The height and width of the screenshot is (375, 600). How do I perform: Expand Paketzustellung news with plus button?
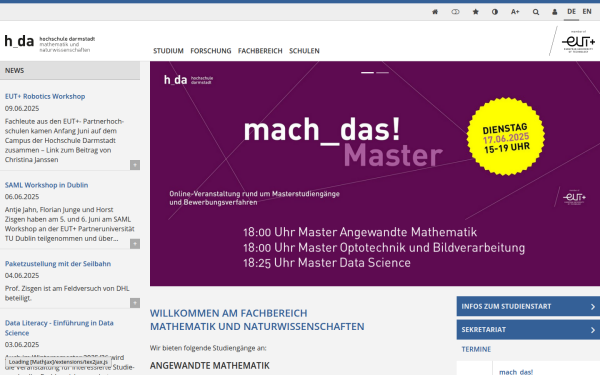point(135,303)
